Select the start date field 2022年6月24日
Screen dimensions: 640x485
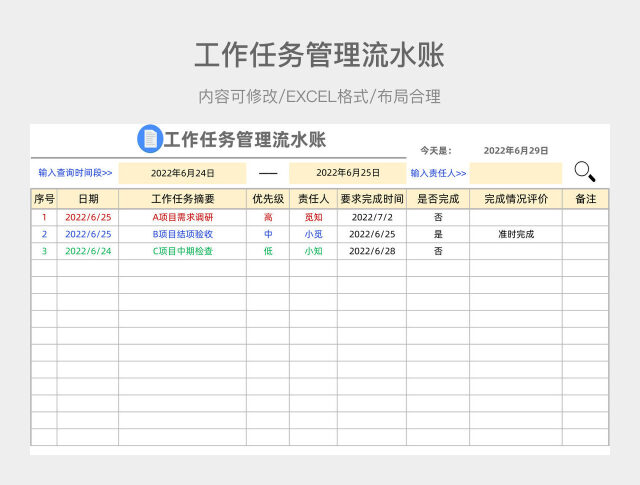click(x=182, y=173)
